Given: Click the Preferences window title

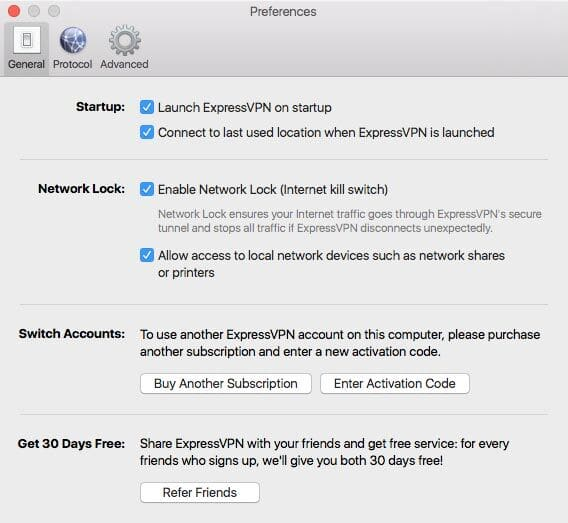Looking at the screenshot, I should (x=283, y=12).
